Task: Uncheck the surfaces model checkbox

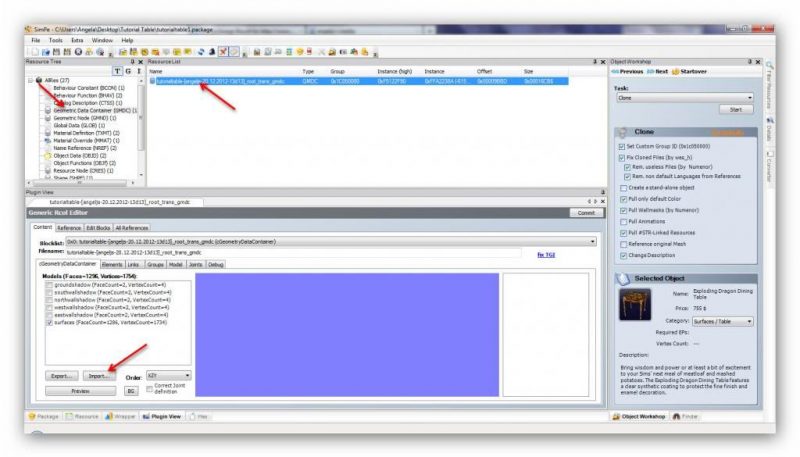Action: pyautogui.click(x=50, y=324)
